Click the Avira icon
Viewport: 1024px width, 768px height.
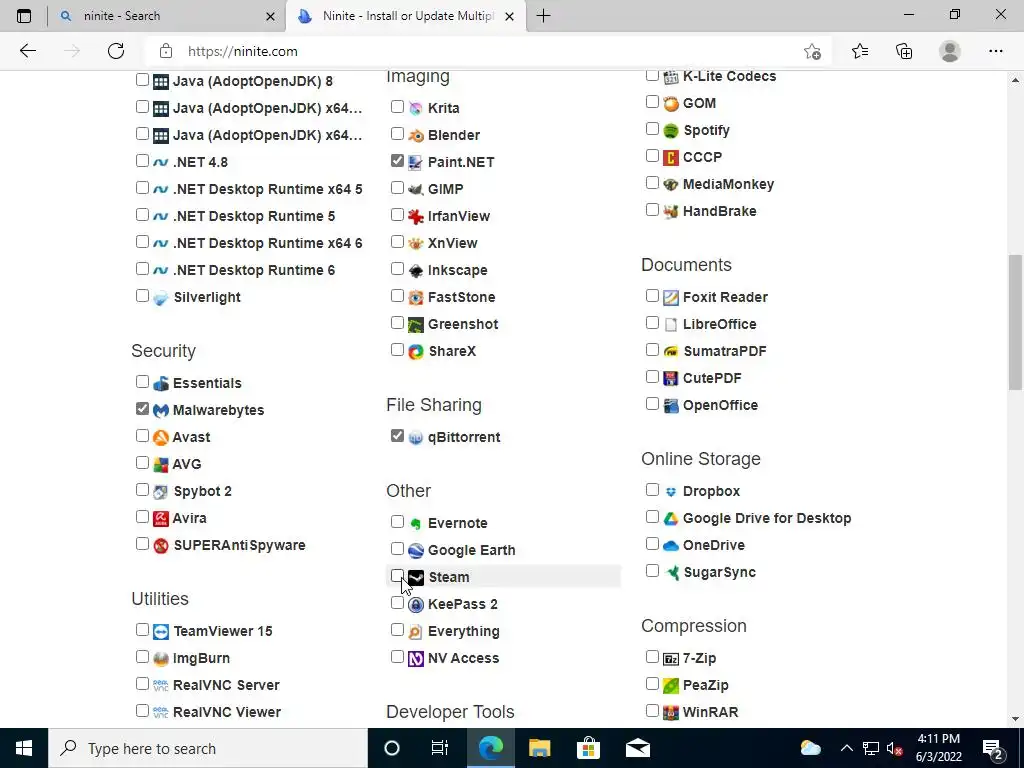[161, 519]
